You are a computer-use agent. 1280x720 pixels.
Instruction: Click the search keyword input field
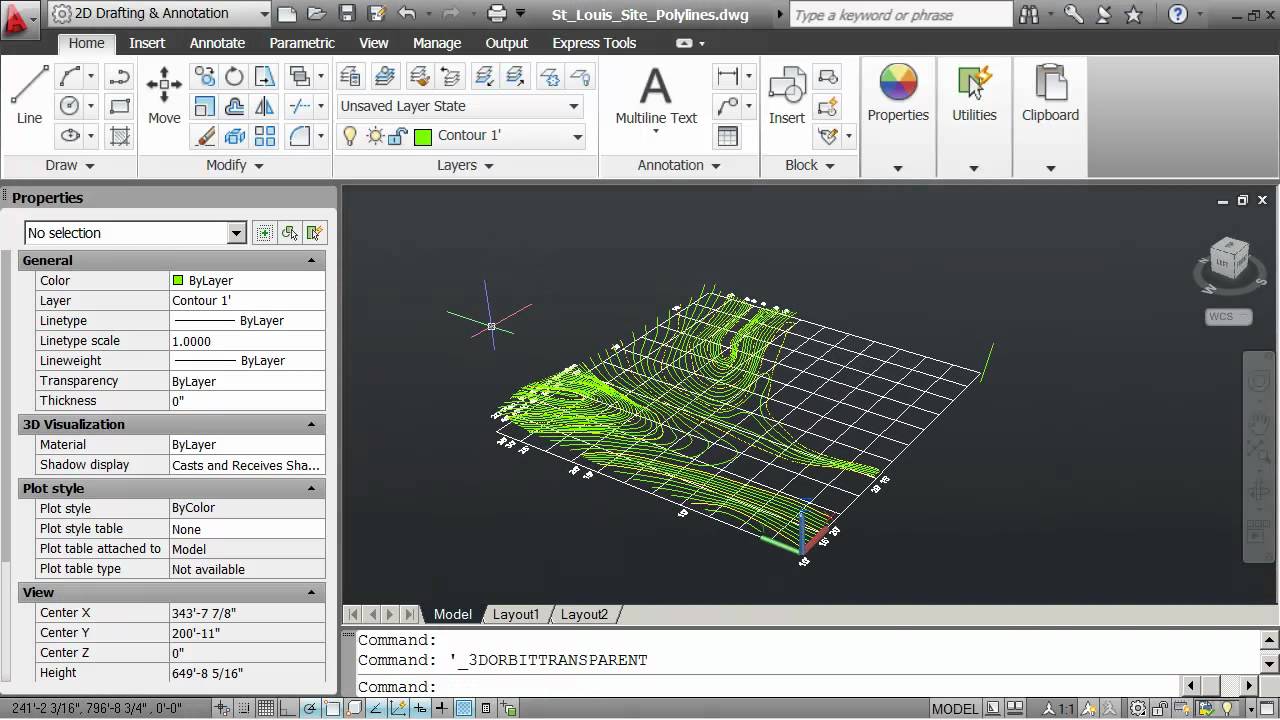(901, 15)
